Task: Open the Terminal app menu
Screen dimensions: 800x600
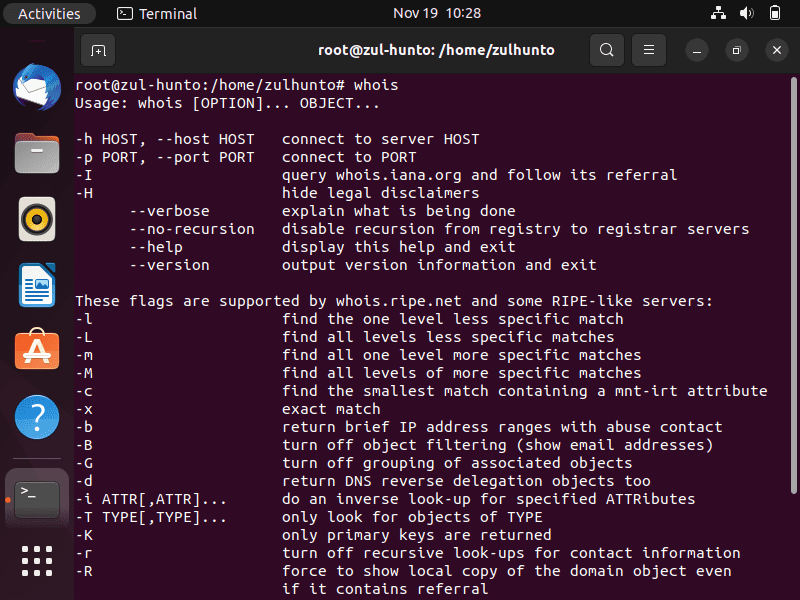Action: tap(157, 13)
